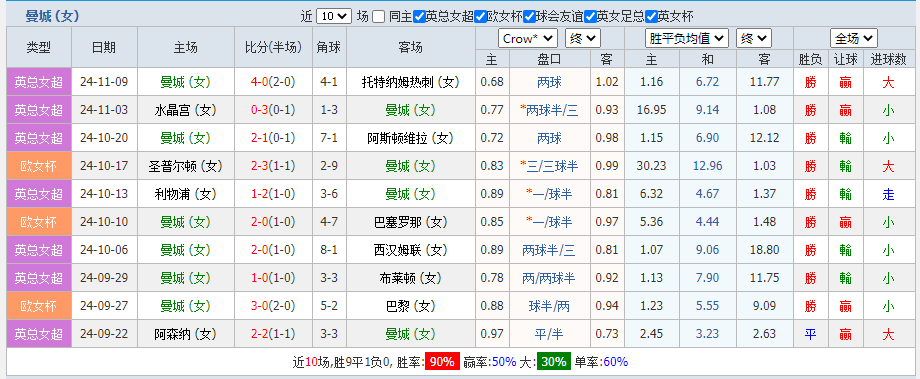
Task: Open 阿森纳 (女) team link
Action: [185, 334]
